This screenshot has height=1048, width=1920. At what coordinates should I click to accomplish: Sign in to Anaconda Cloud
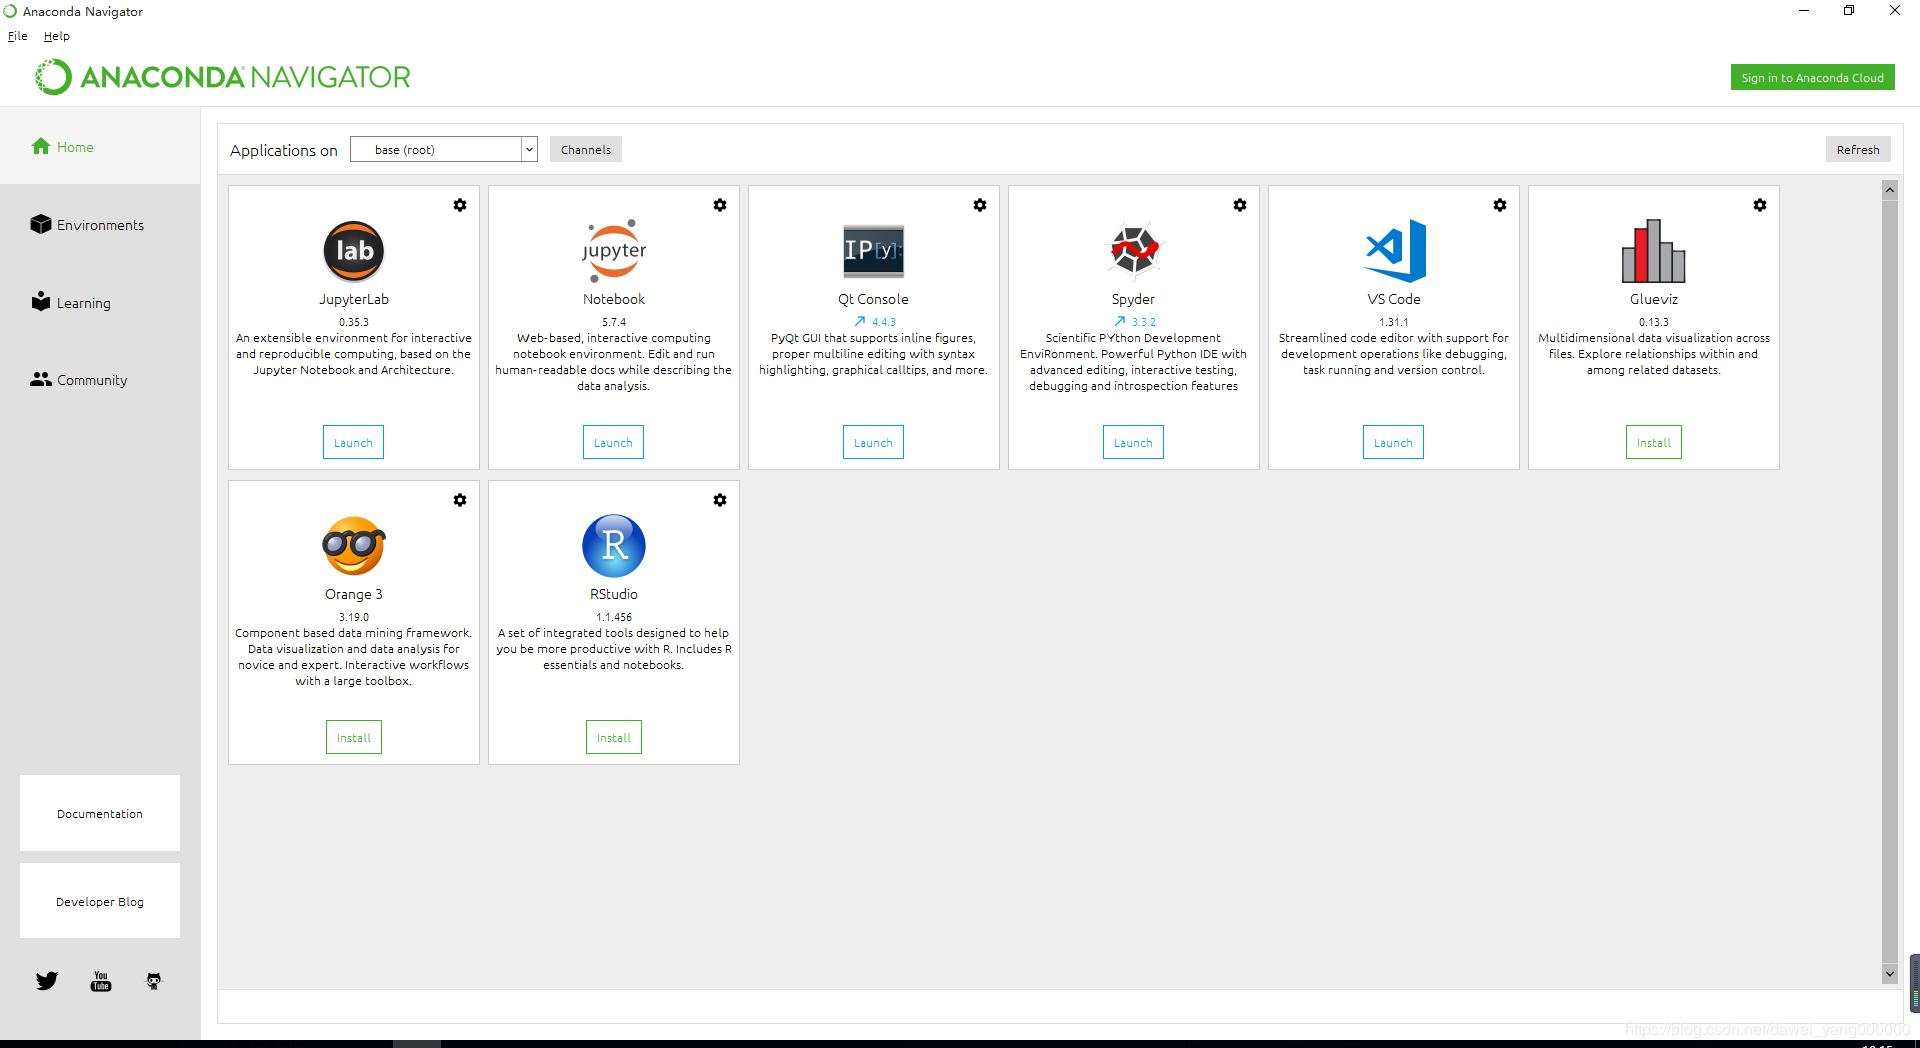tap(1813, 78)
